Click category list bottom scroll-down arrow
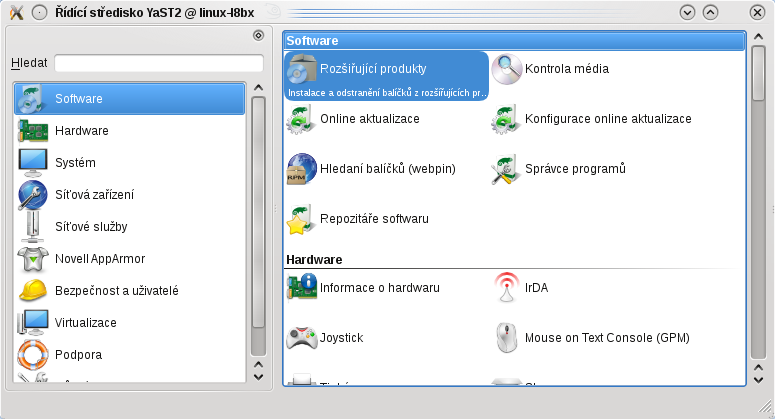This screenshot has height=419, width=775. (258, 377)
